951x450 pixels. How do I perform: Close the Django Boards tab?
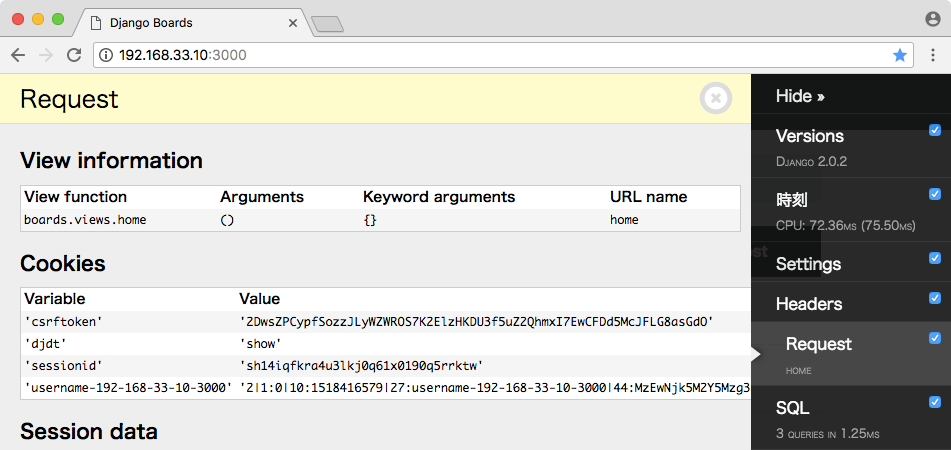pos(292,23)
